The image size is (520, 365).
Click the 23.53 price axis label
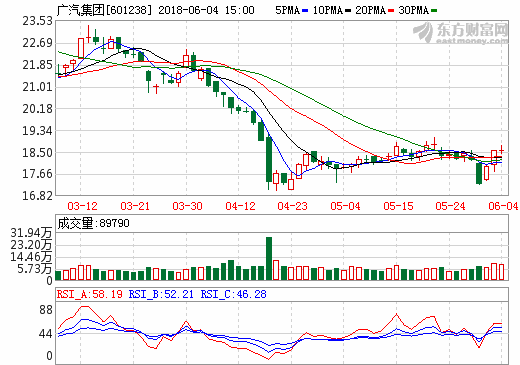(x=37, y=21)
